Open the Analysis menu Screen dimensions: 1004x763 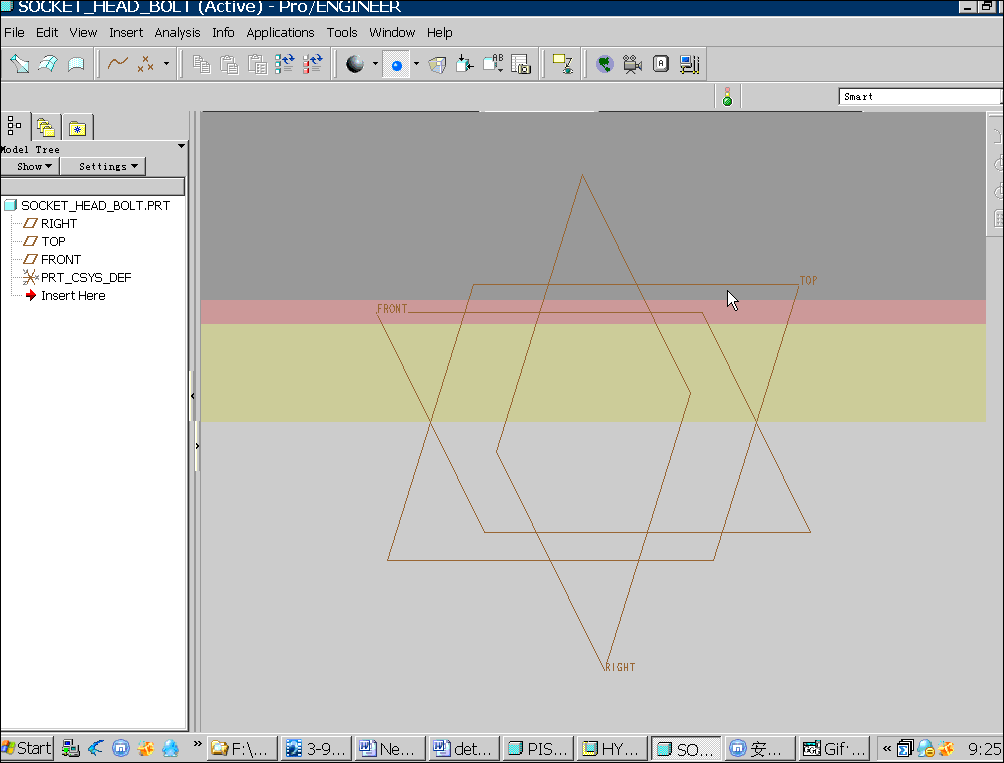(x=177, y=33)
